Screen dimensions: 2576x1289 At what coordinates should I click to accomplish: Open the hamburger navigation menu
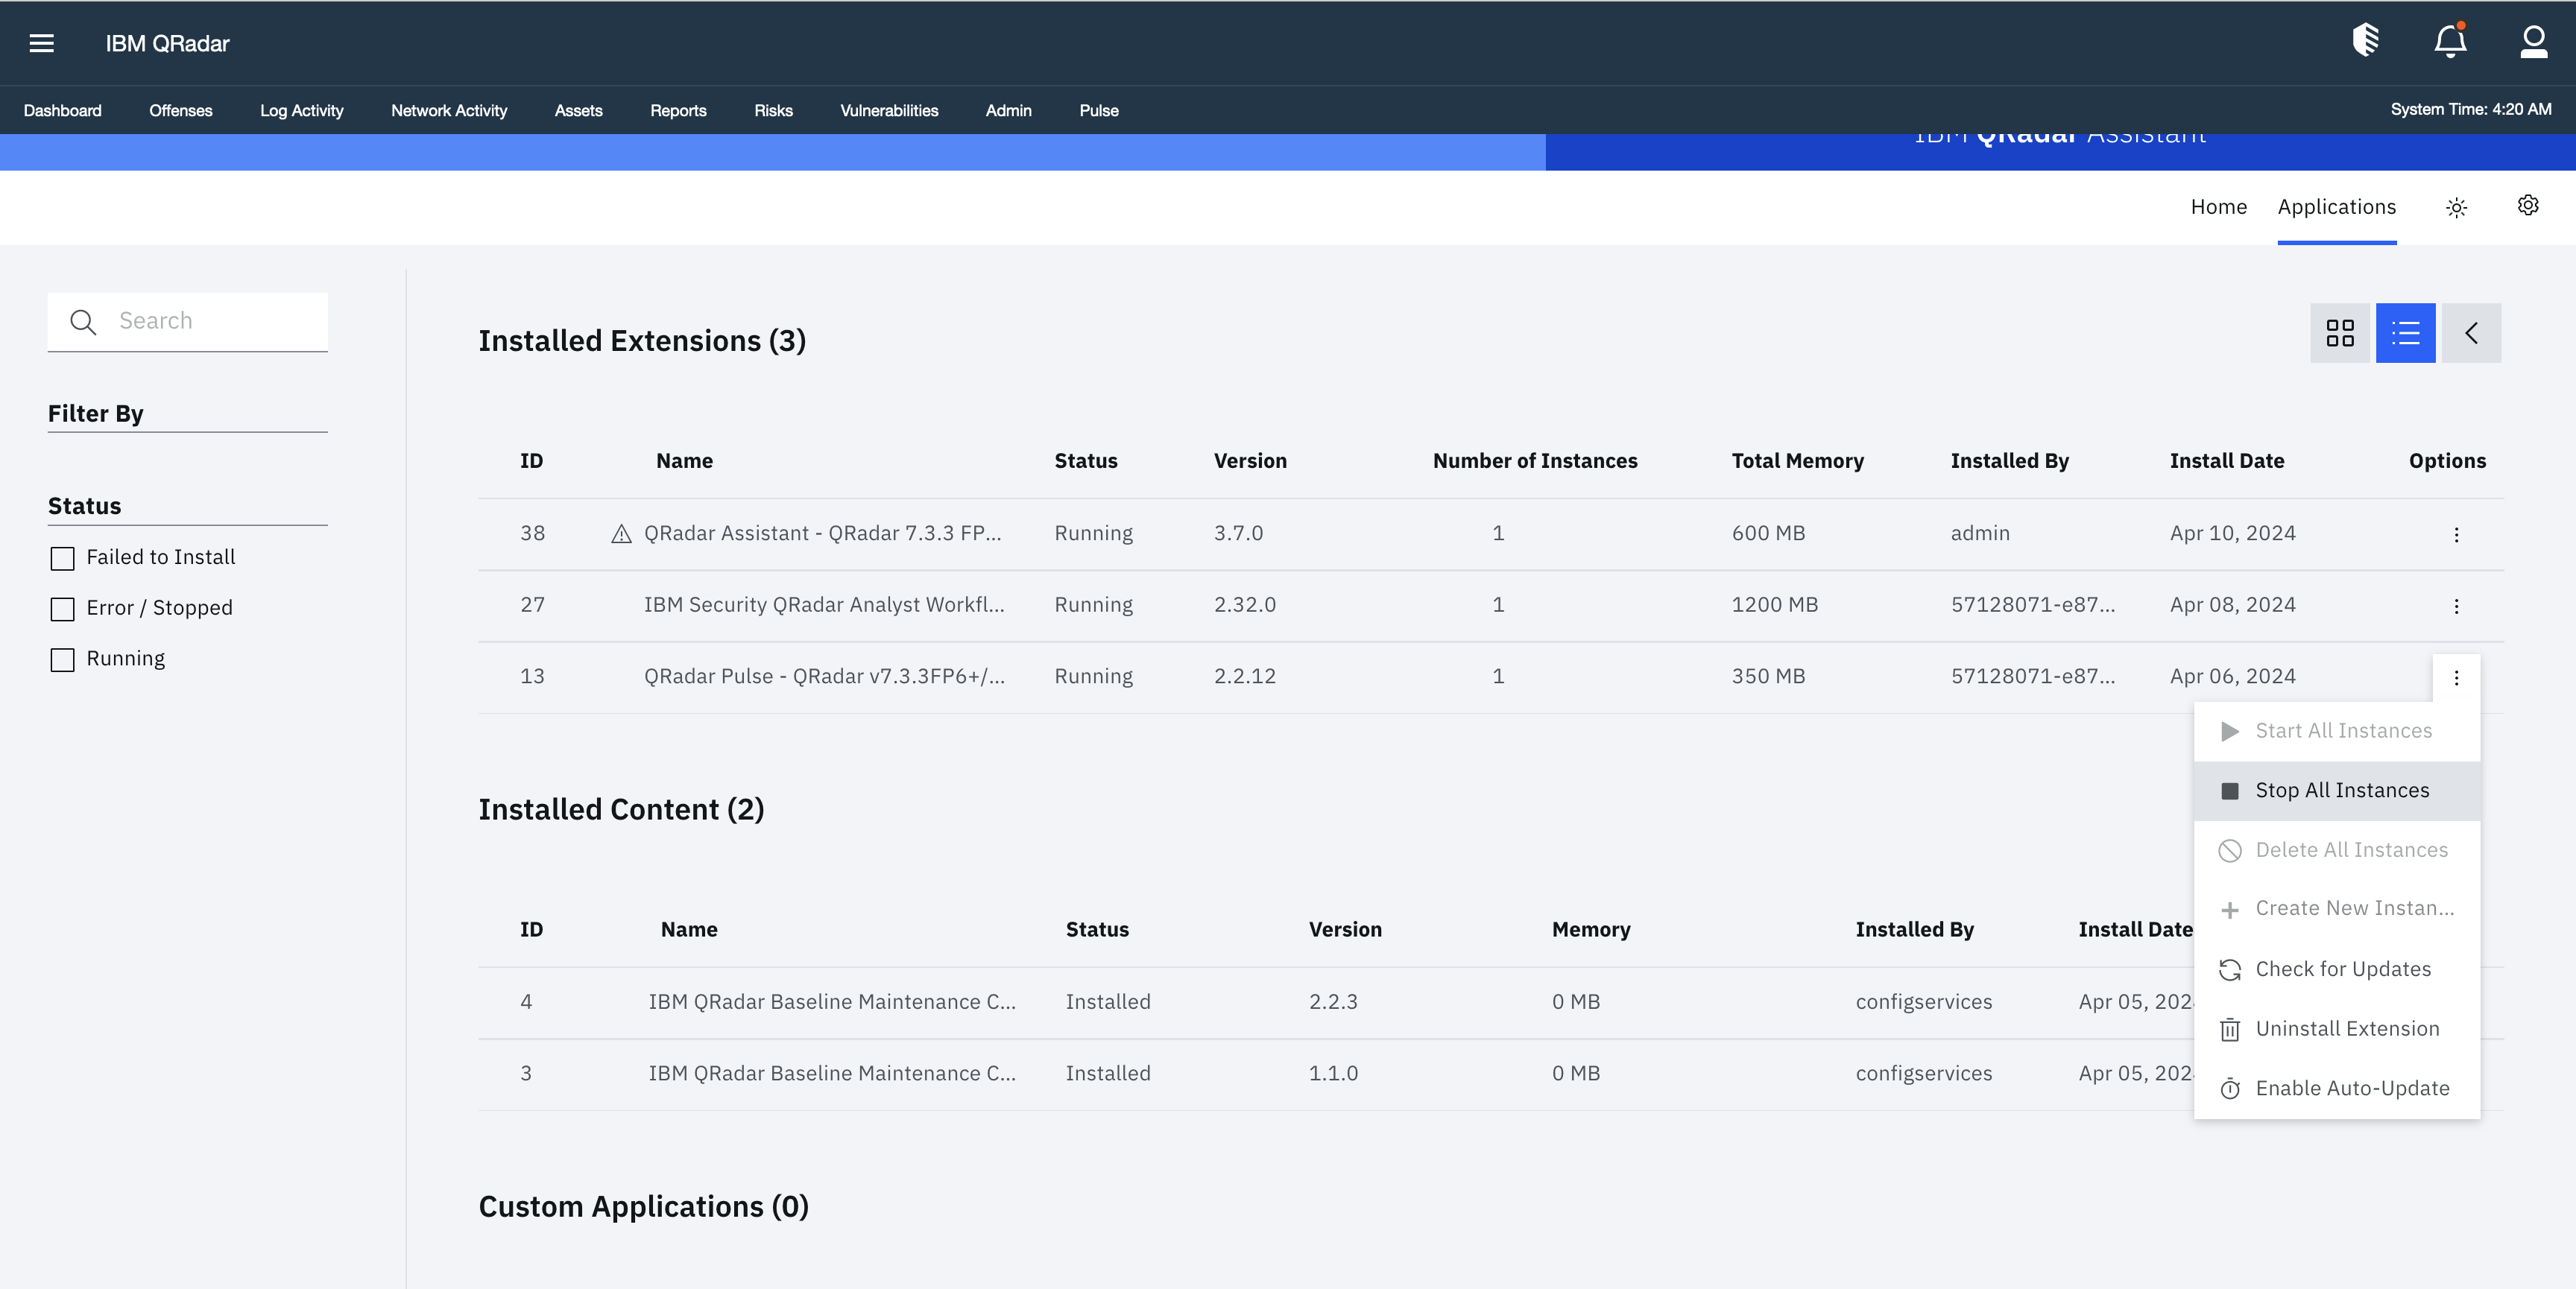pyautogui.click(x=41, y=43)
